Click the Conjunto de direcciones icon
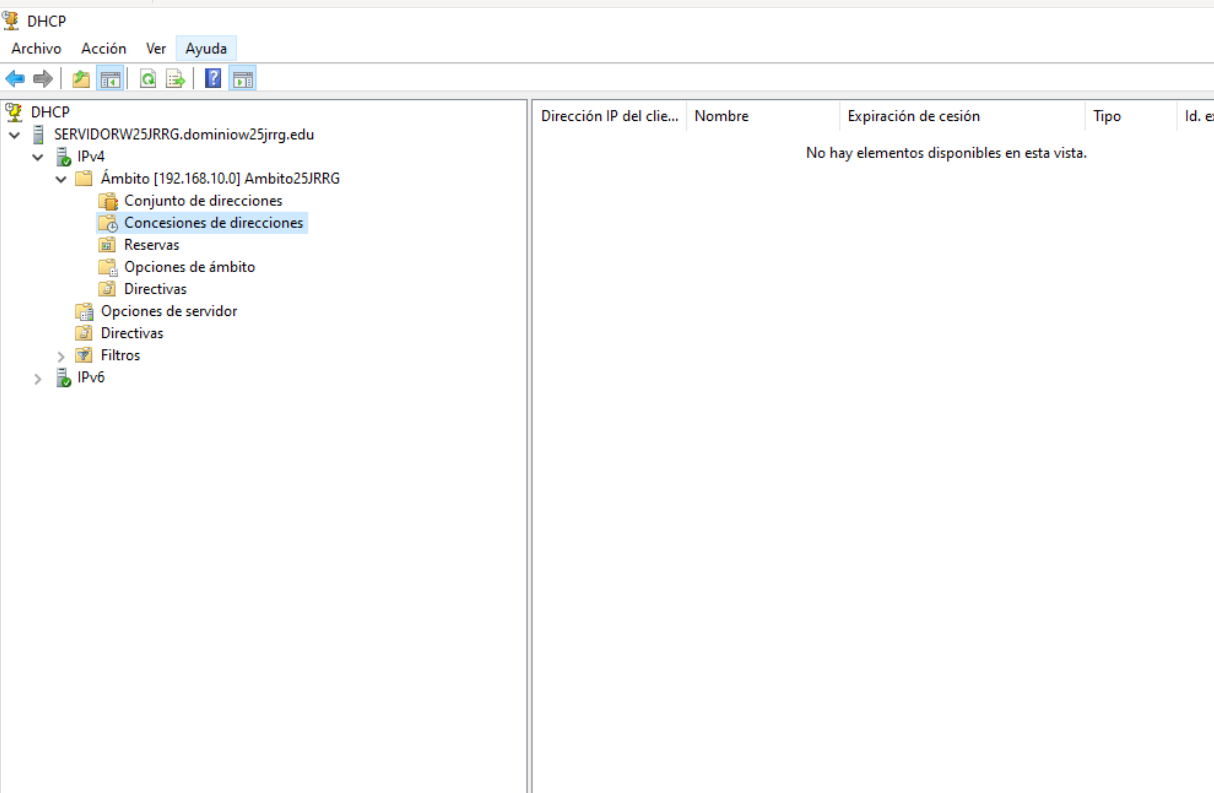The image size is (1214, 793). tap(108, 201)
